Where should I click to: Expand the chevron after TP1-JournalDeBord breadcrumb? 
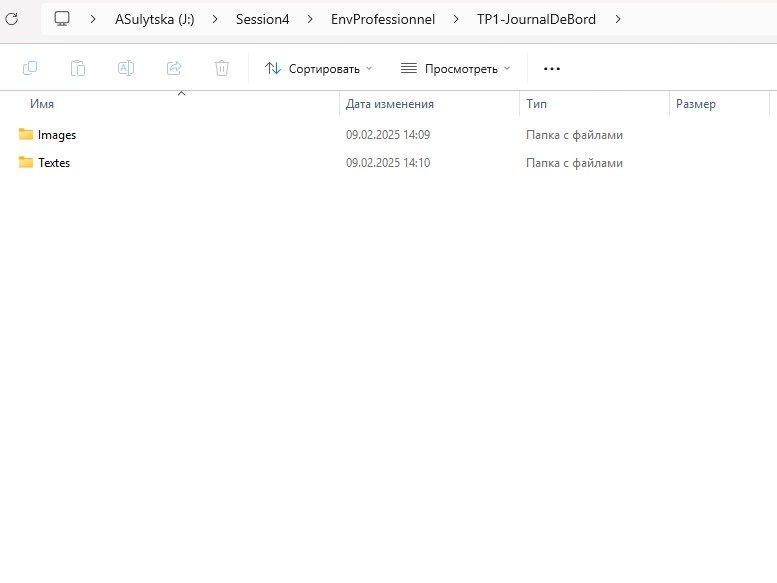[x=618, y=18]
